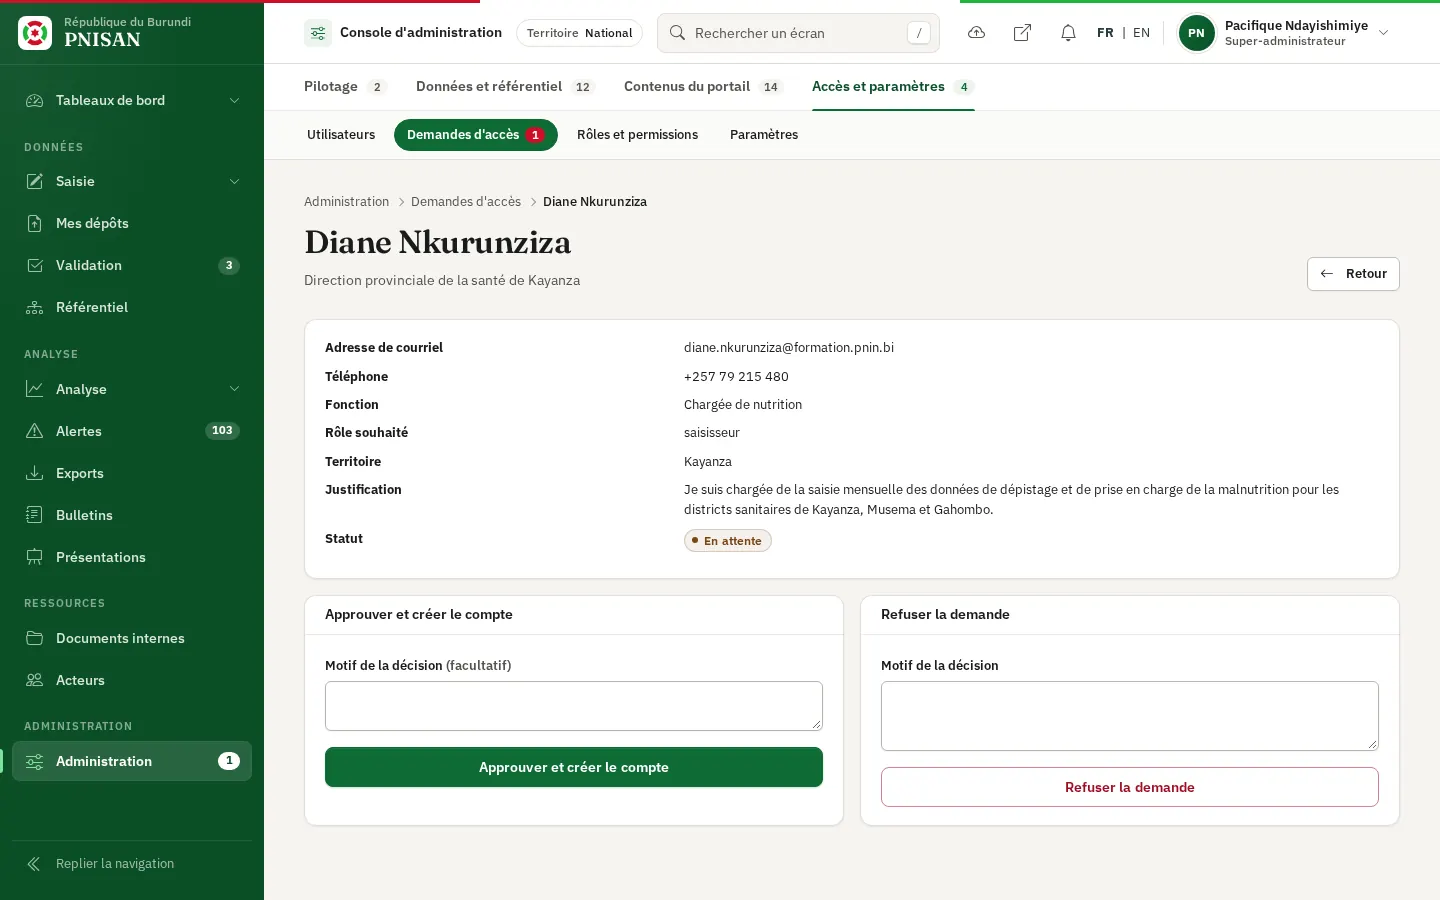Select the Paramètres subtab
This screenshot has width=1440, height=900.
[x=764, y=135]
